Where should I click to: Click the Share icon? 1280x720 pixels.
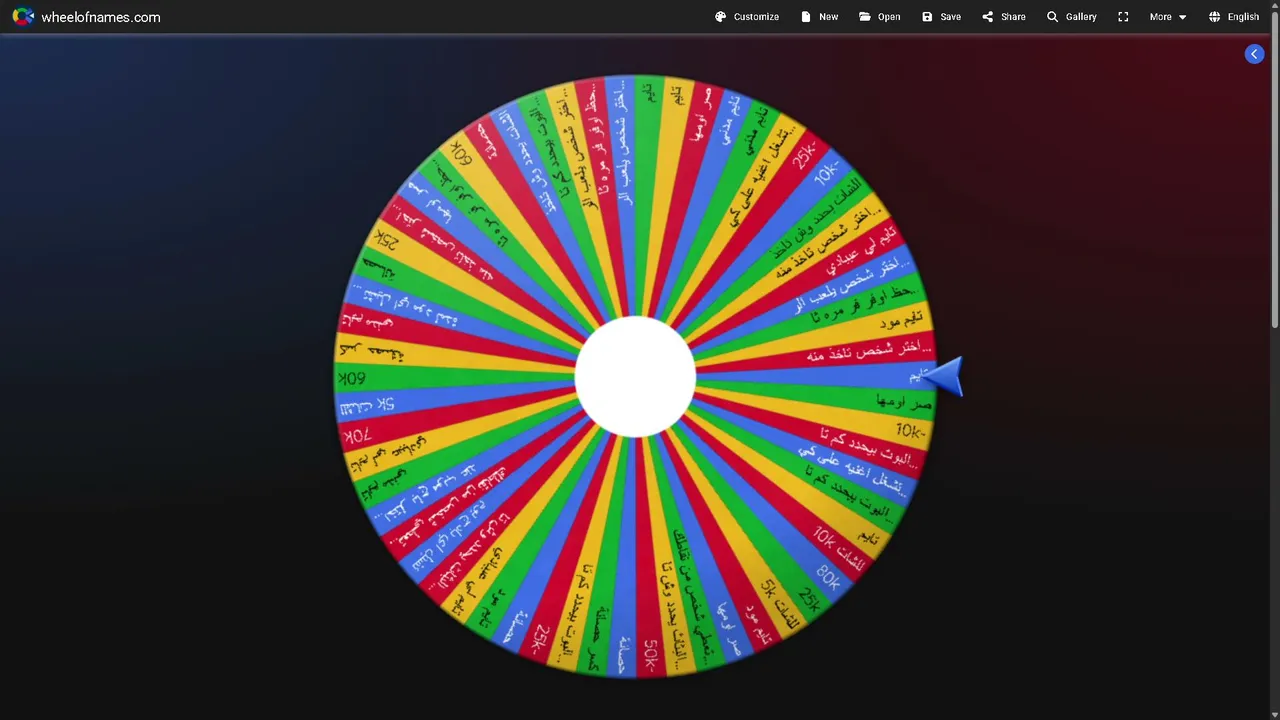987,17
